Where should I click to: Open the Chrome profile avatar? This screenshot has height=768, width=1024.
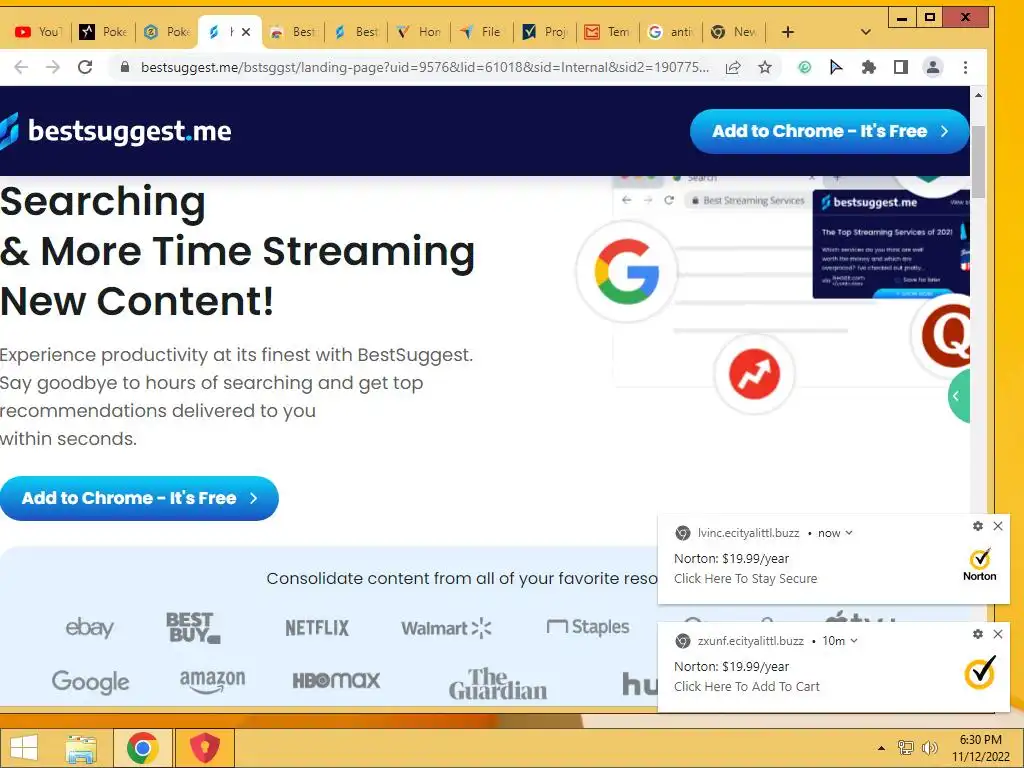click(x=933, y=67)
